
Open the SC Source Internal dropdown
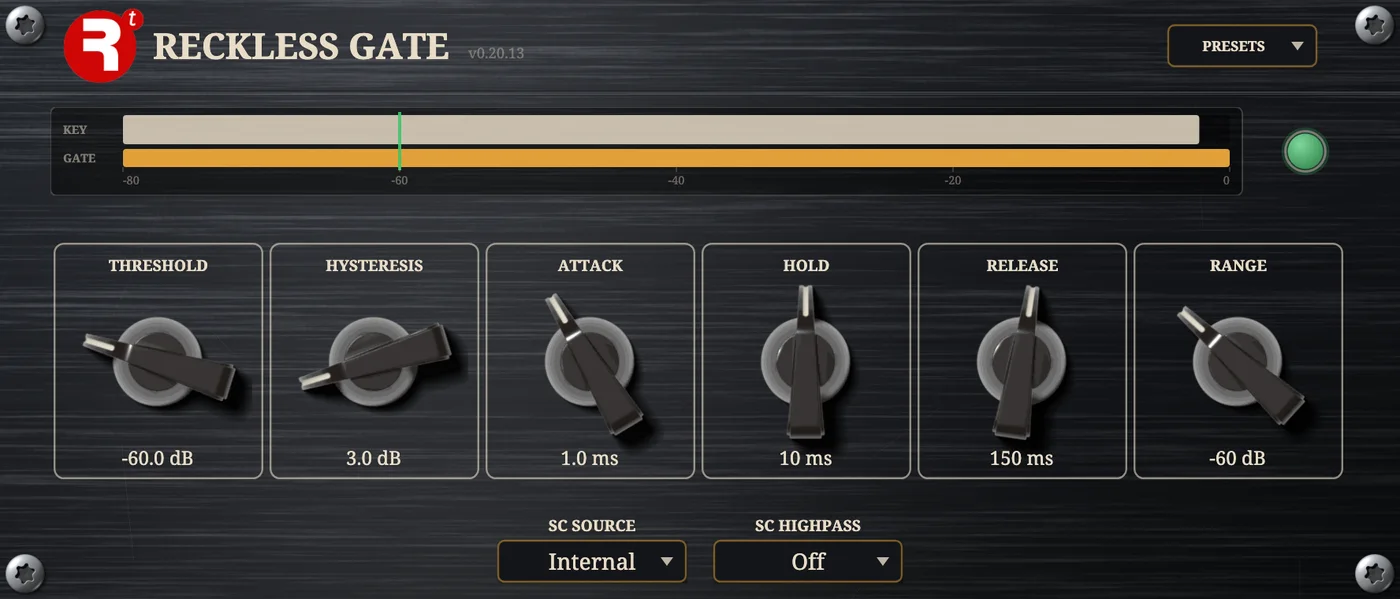592,561
